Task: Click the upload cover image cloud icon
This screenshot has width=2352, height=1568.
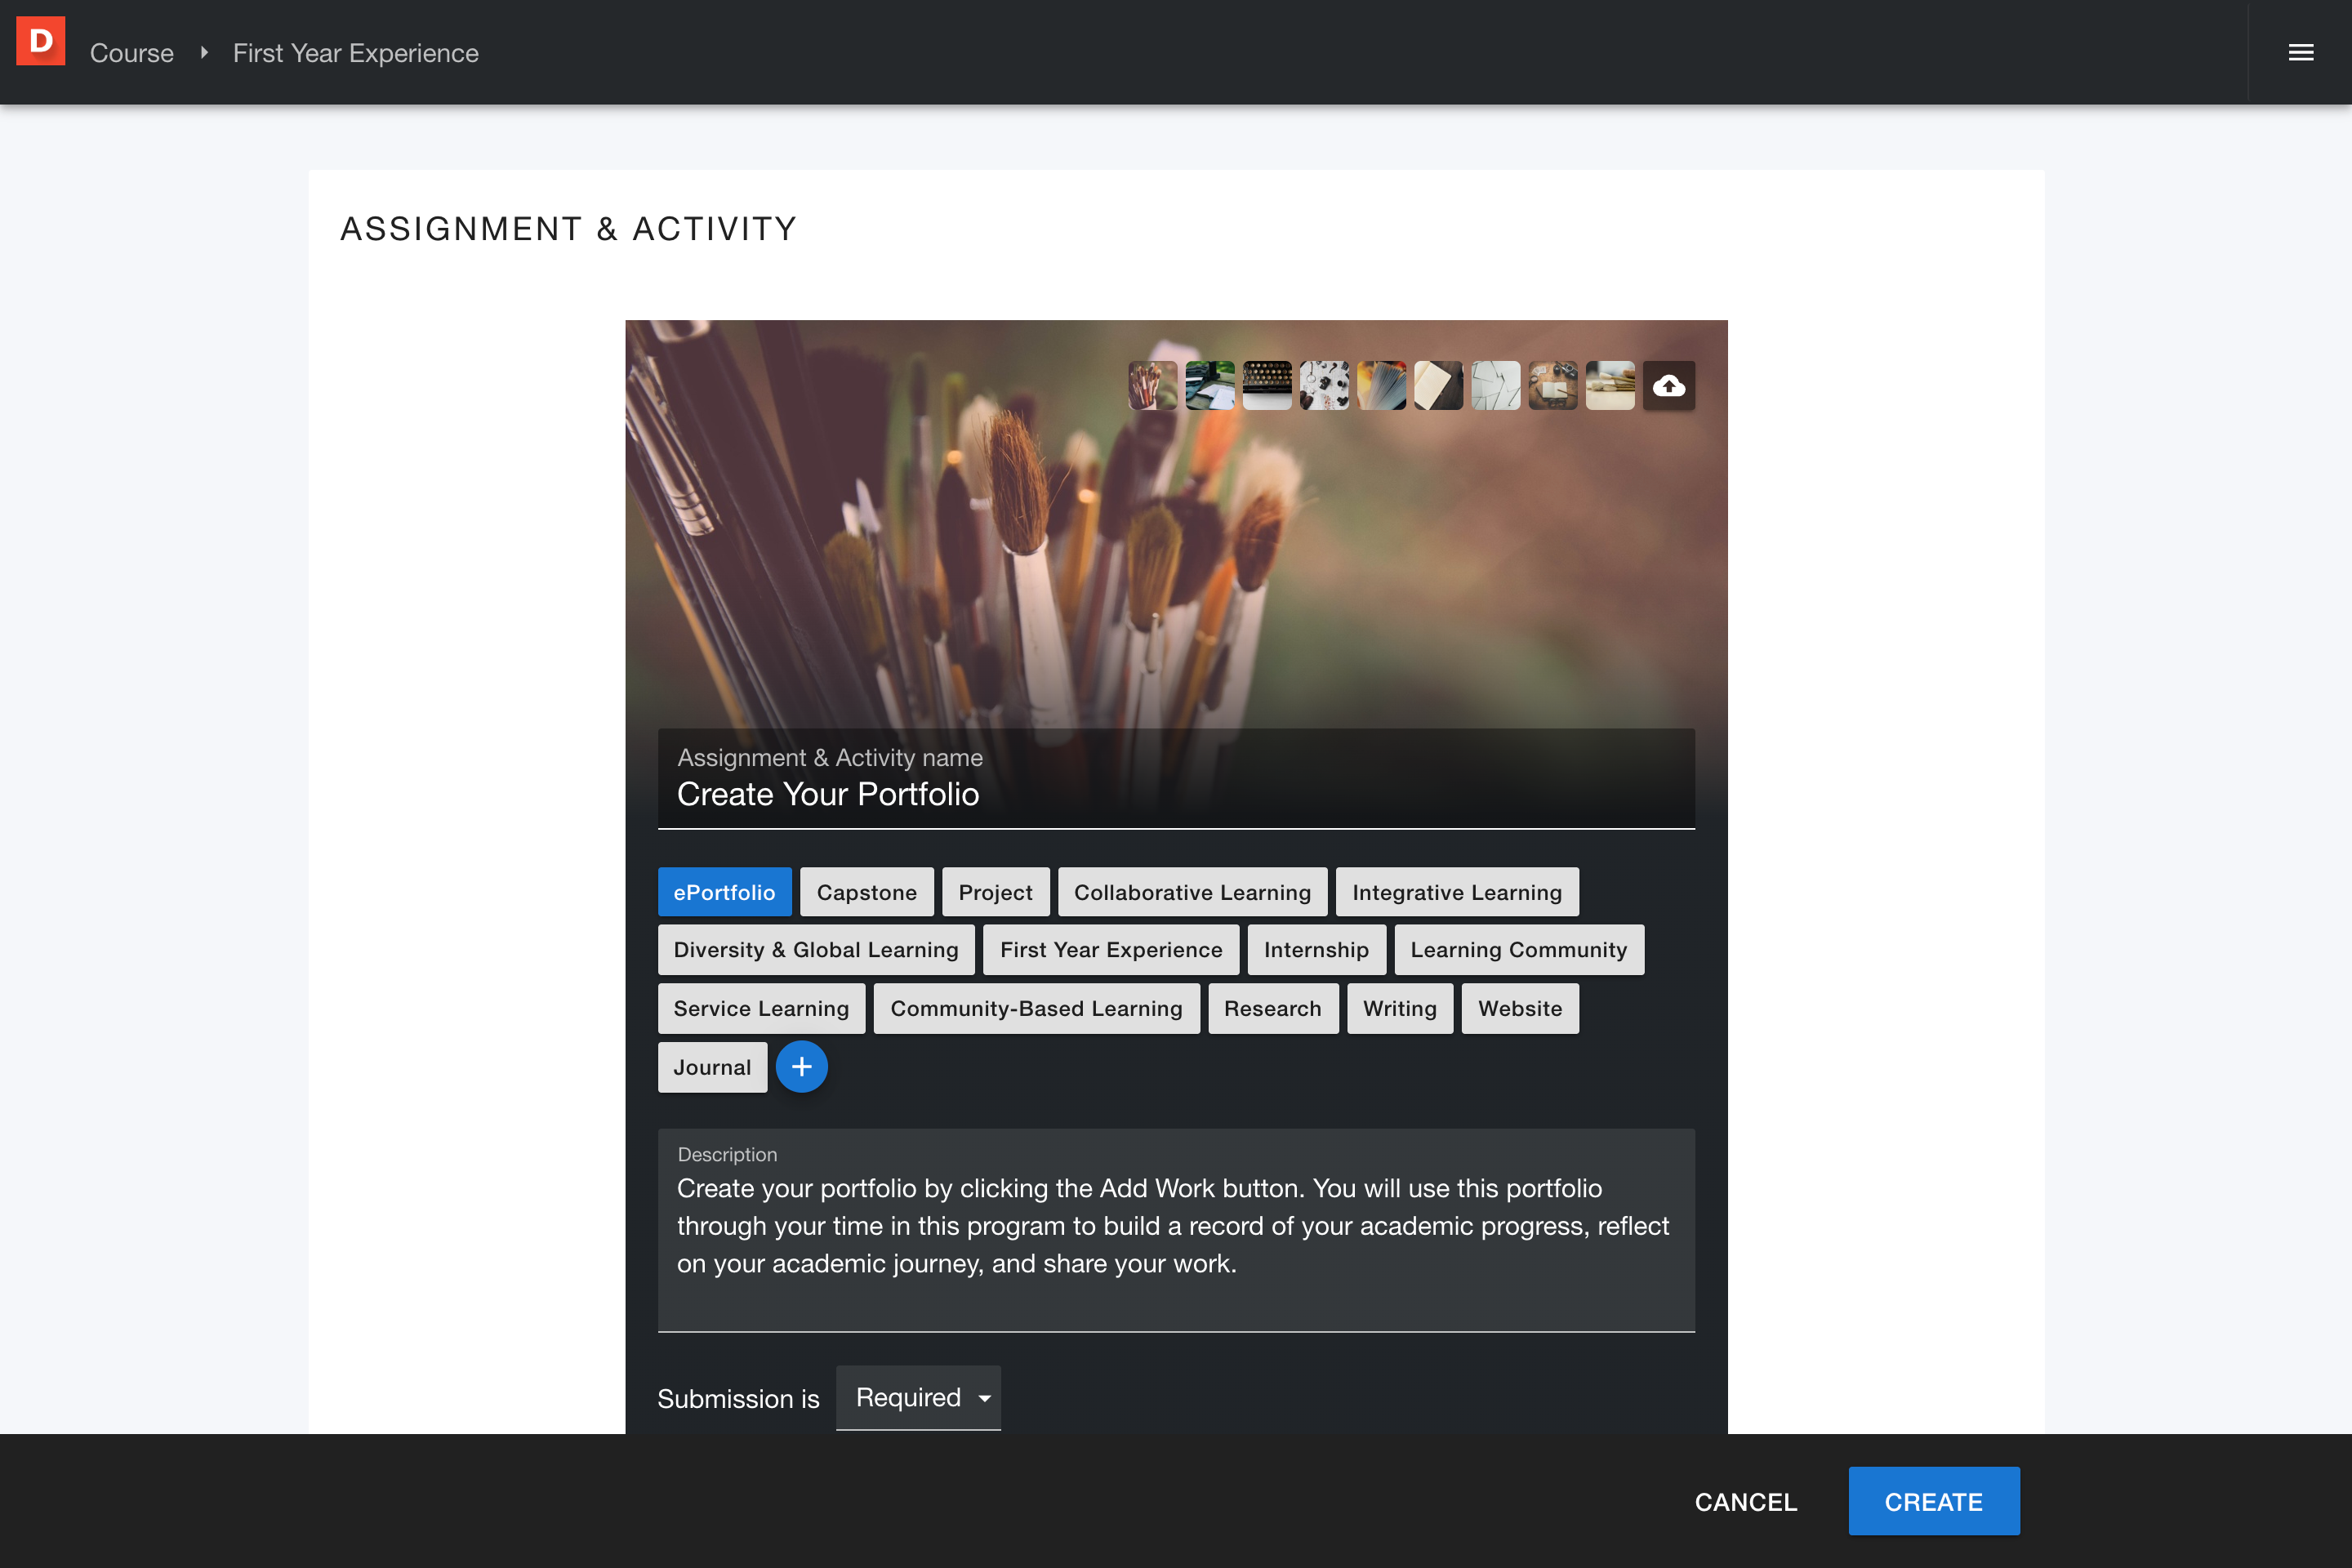Action: (1668, 385)
